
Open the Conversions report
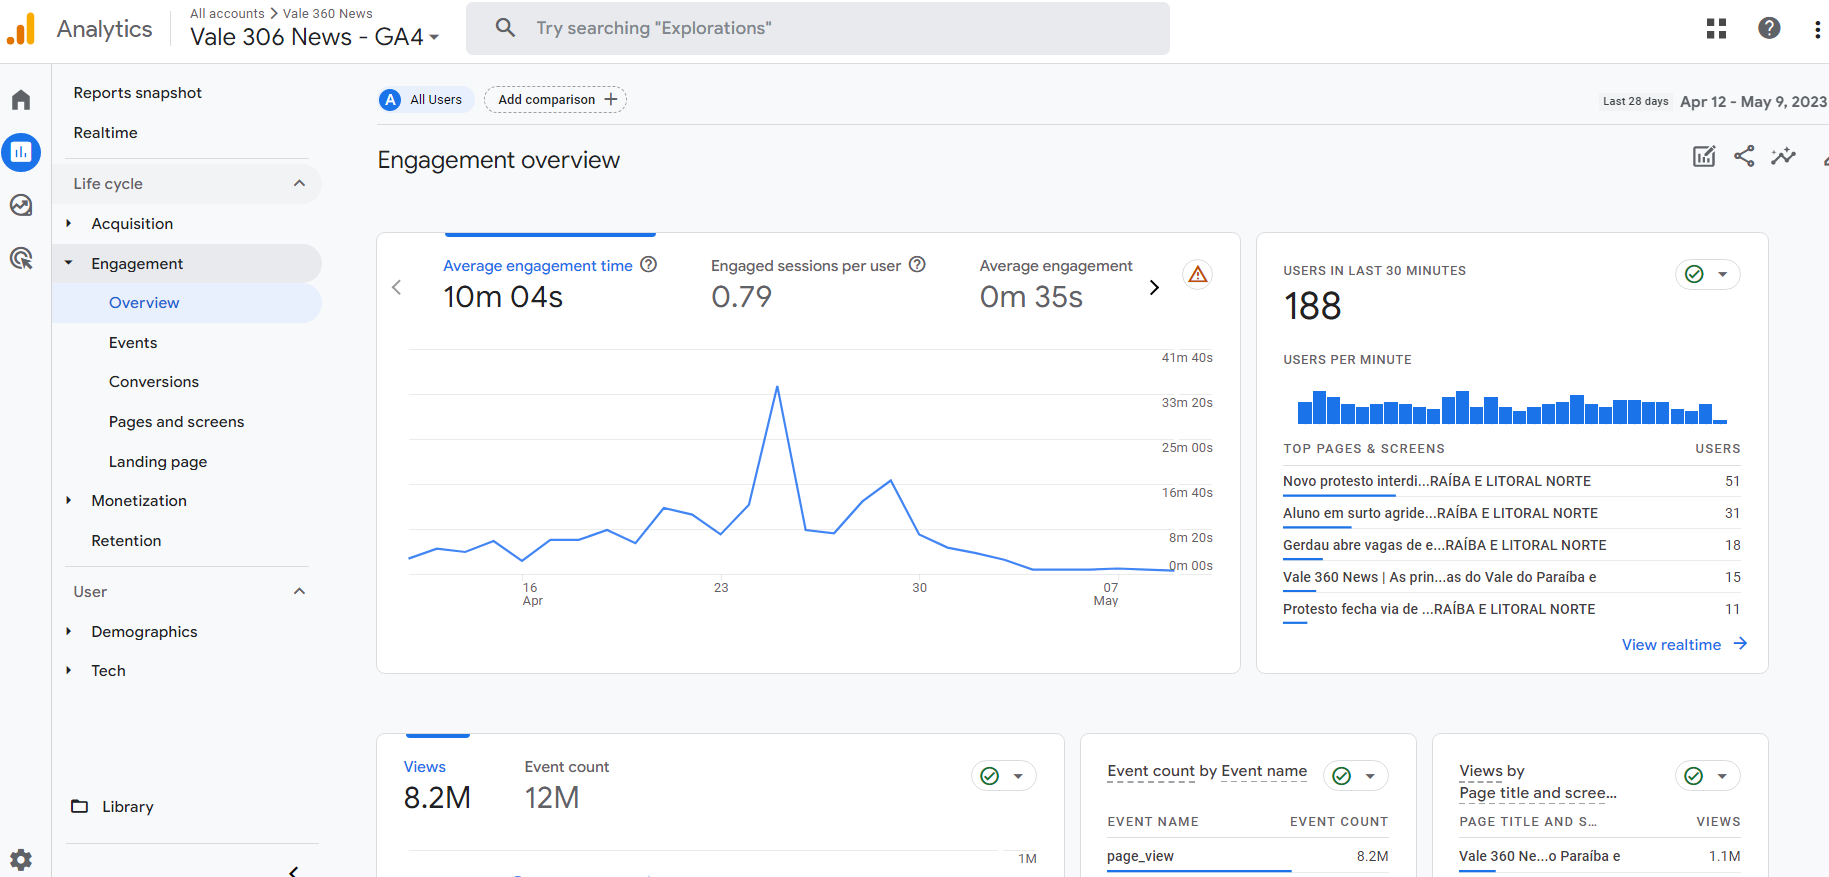pyautogui.click(x=154, y=382)
